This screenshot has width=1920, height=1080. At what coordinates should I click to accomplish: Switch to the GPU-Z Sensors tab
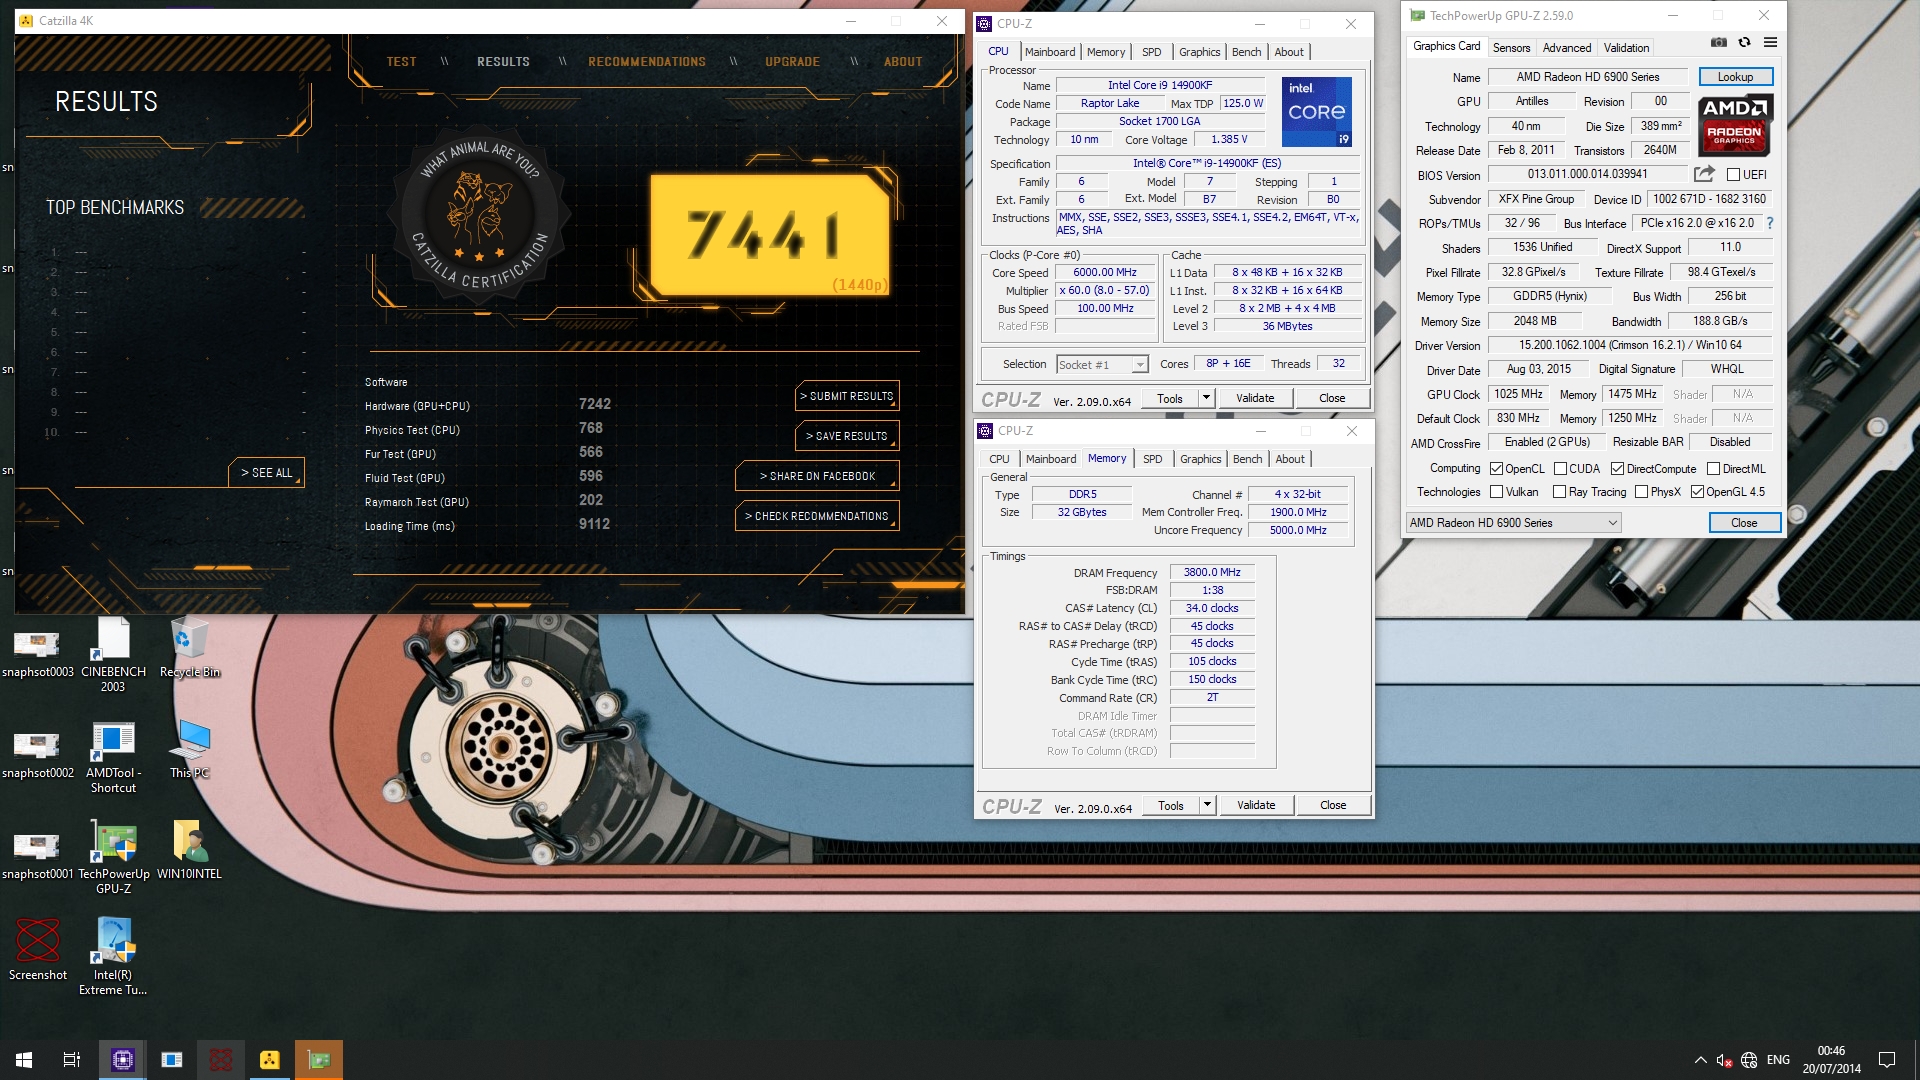1511,47
